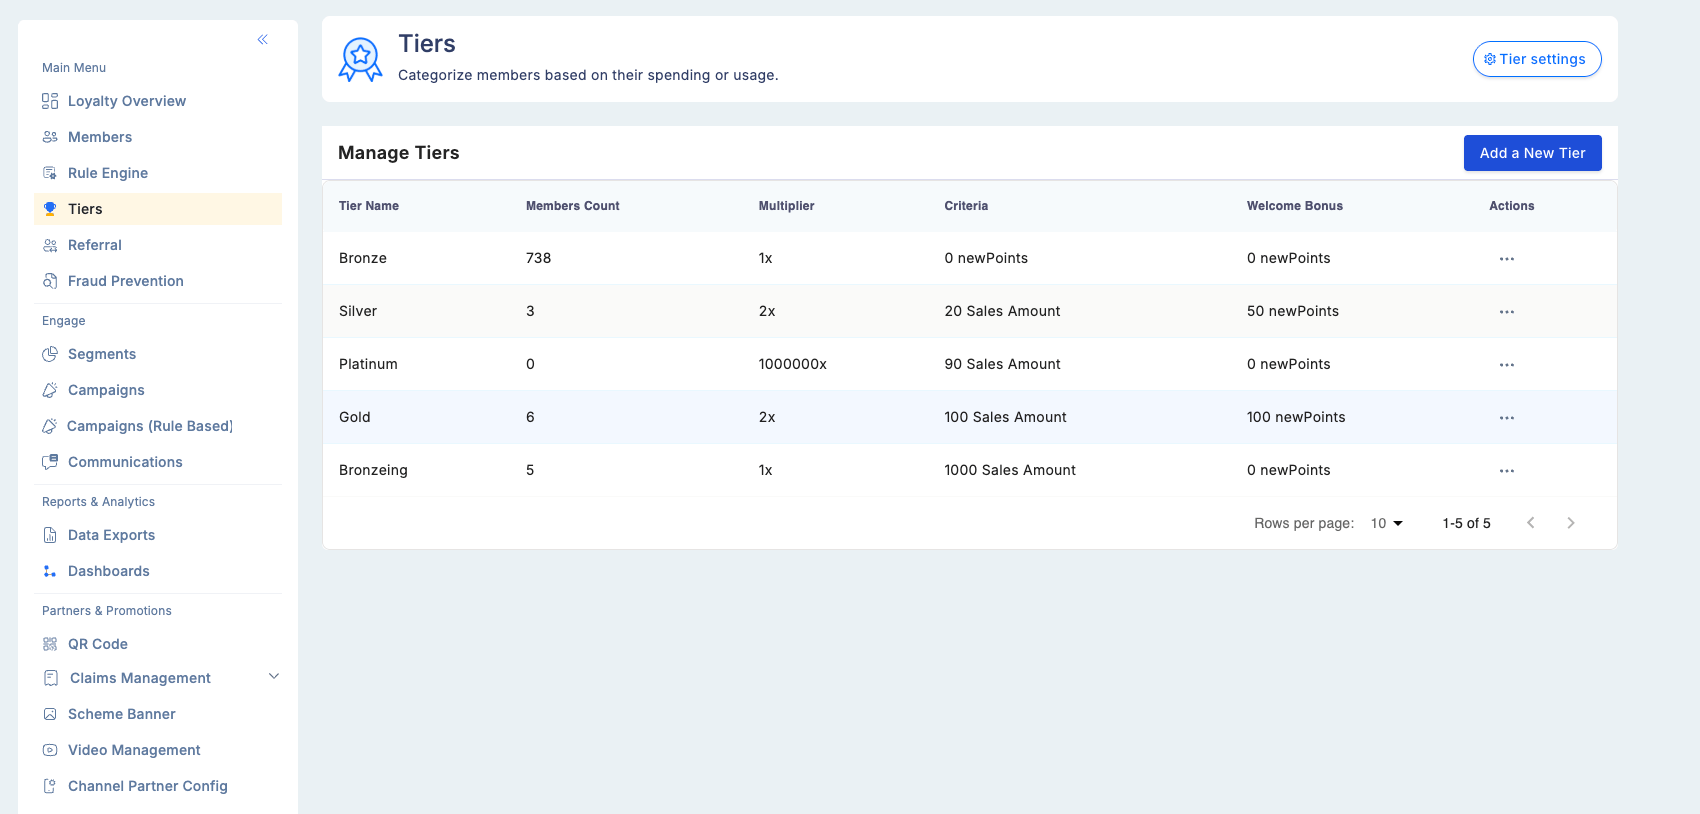
Task: Click the Tiers trophy icon
Action: point(50,209)
